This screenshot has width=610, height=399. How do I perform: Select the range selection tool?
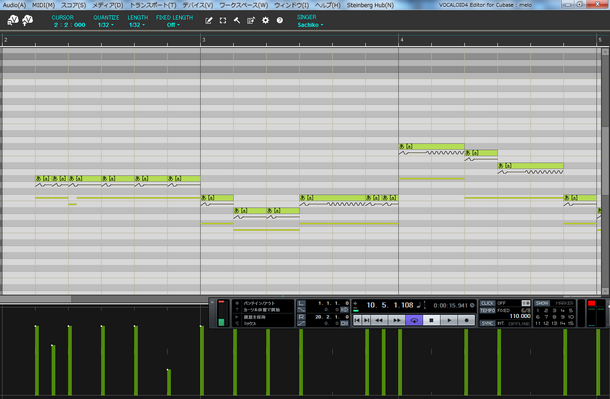tap(223, 21)
